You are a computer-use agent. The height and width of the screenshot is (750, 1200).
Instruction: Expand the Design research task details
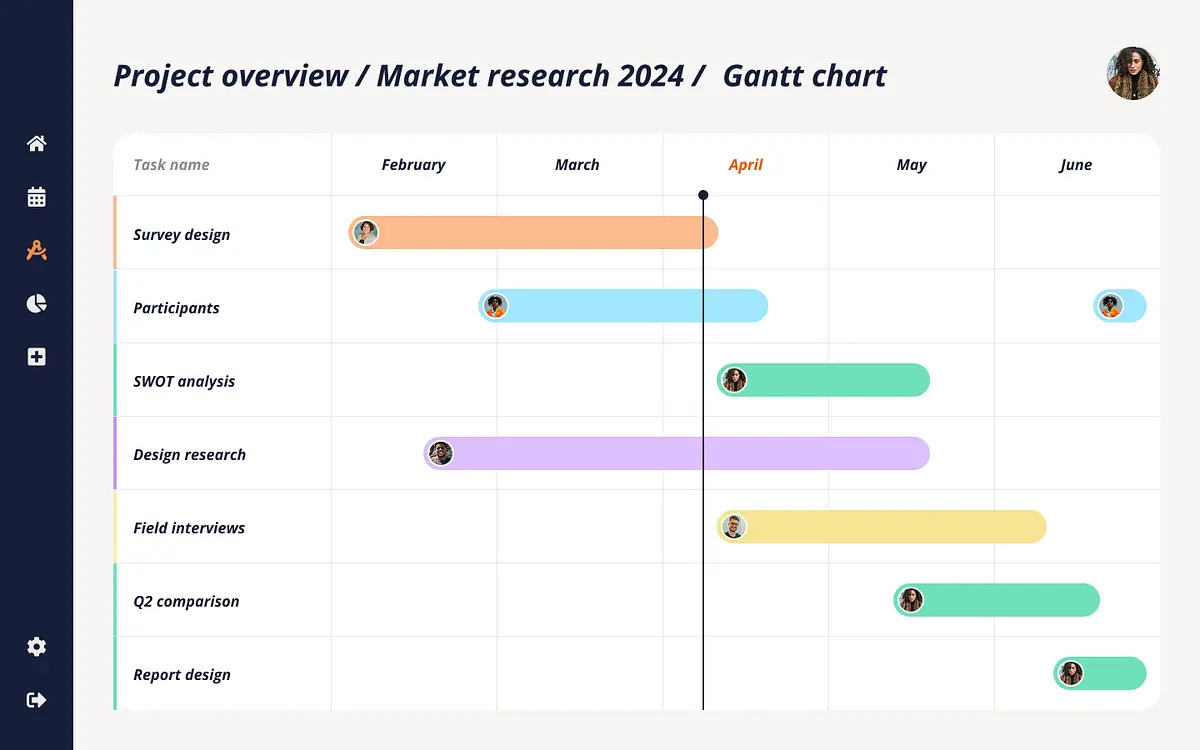point(189,453)
